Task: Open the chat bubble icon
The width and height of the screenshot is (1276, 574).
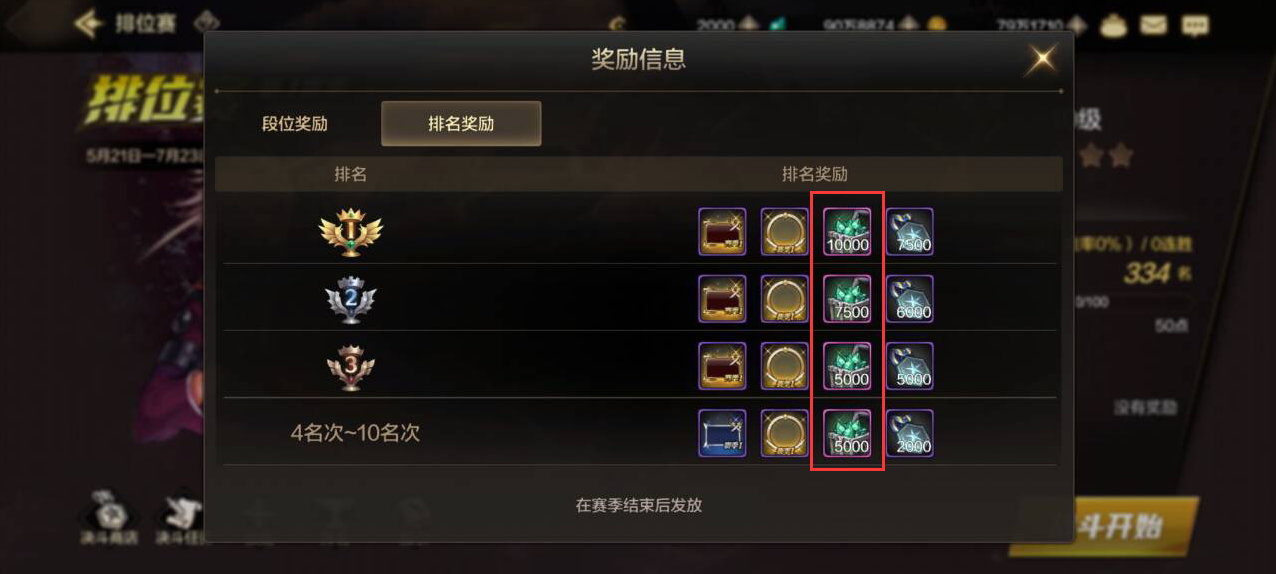Action: click(x=1195, y=25)
